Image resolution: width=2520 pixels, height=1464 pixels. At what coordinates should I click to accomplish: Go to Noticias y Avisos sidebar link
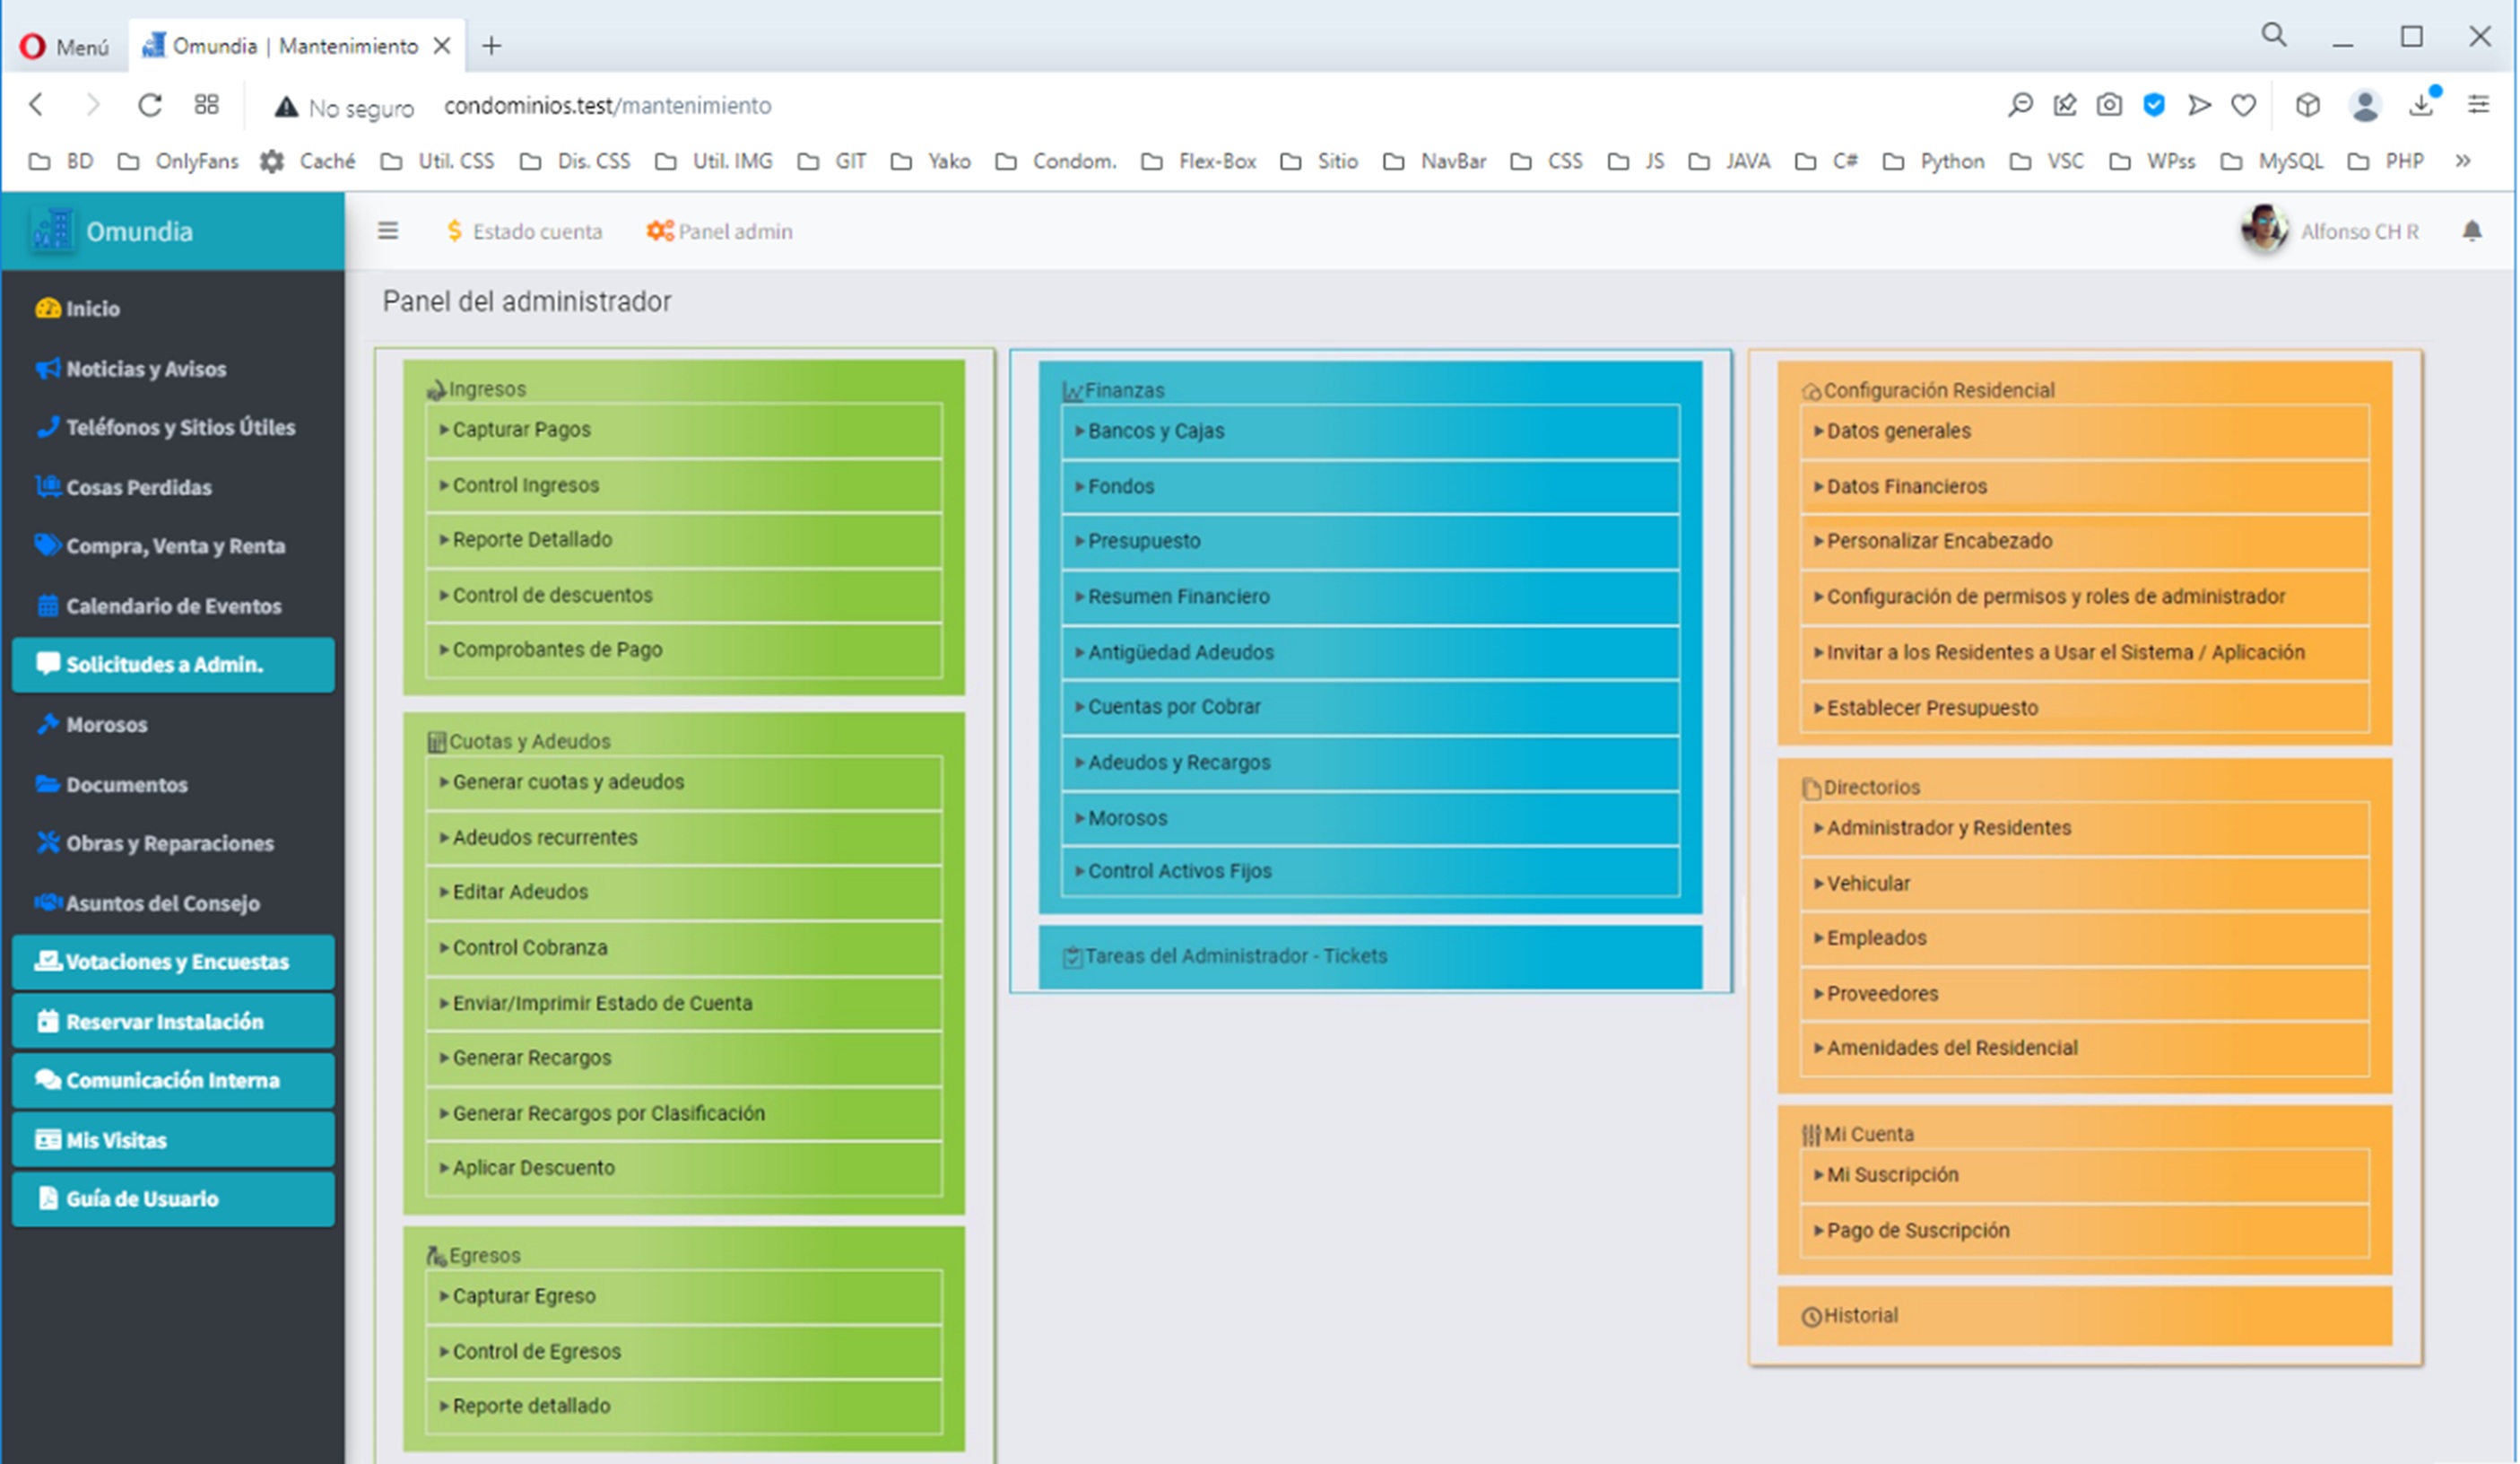point(146,369)
